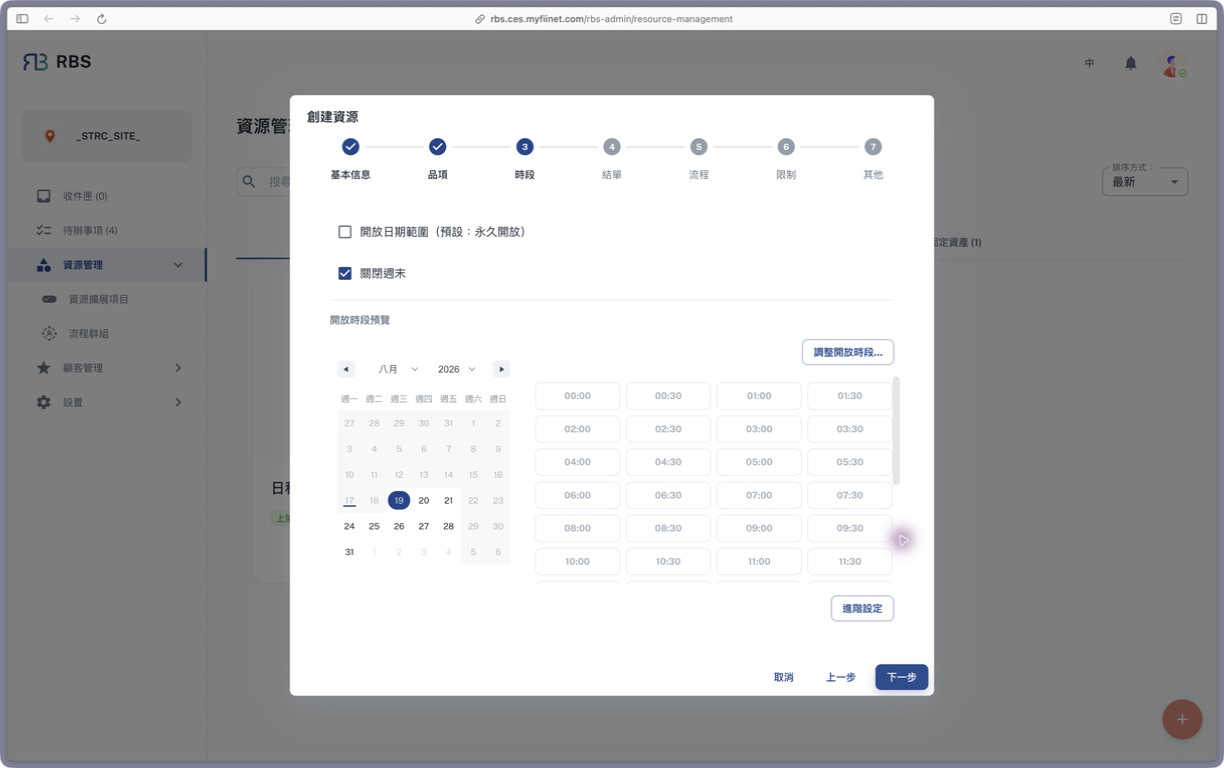Reload the page with the refresh icon
The height and width of the screenshot is (768, 1224).
click(101, 19)
